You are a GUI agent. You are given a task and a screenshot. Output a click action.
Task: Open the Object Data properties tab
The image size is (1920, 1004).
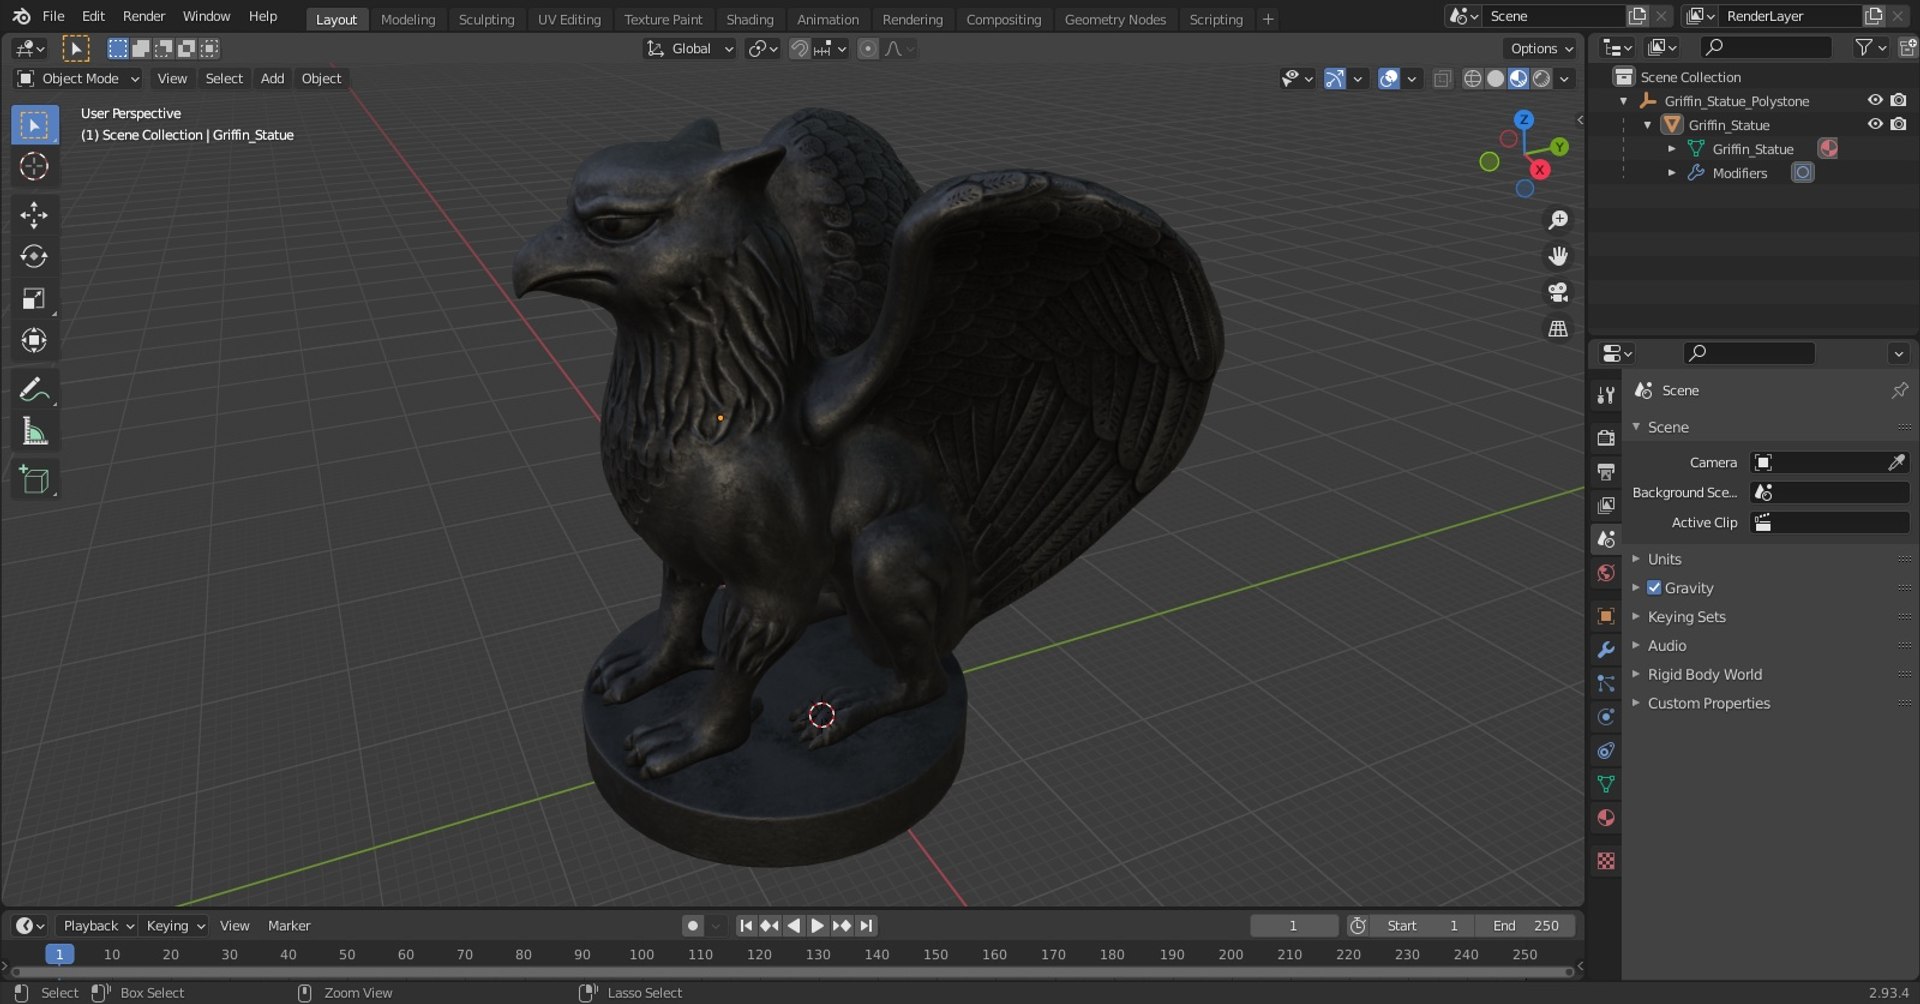coord(1606,785)
